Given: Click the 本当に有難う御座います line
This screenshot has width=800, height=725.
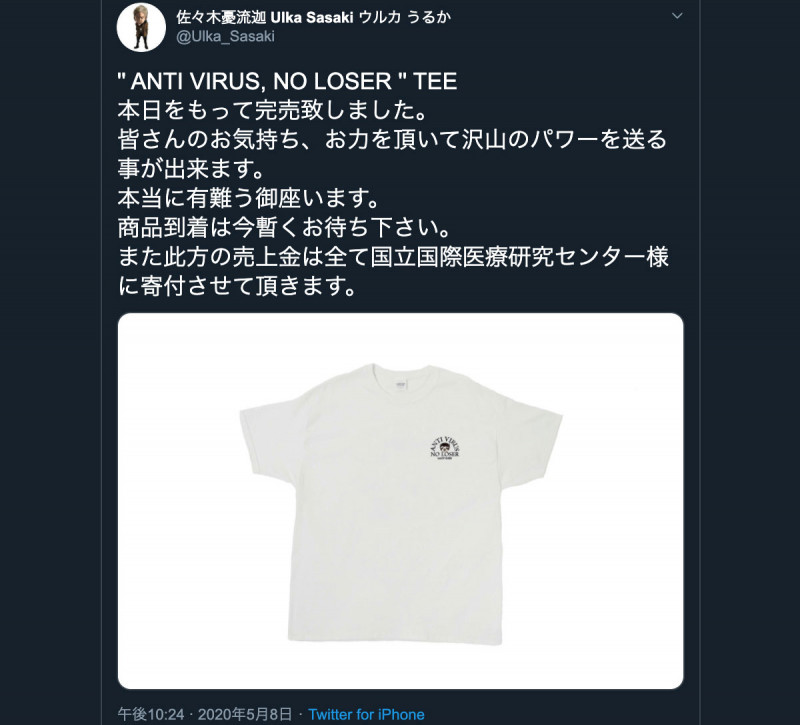Looking at the screenshot, I should click(x=248, y=198).
